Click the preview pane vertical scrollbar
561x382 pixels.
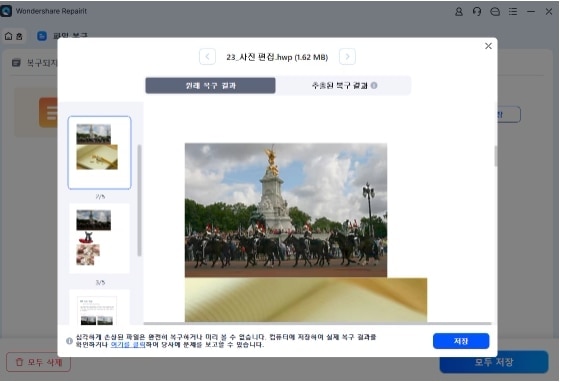496,156
